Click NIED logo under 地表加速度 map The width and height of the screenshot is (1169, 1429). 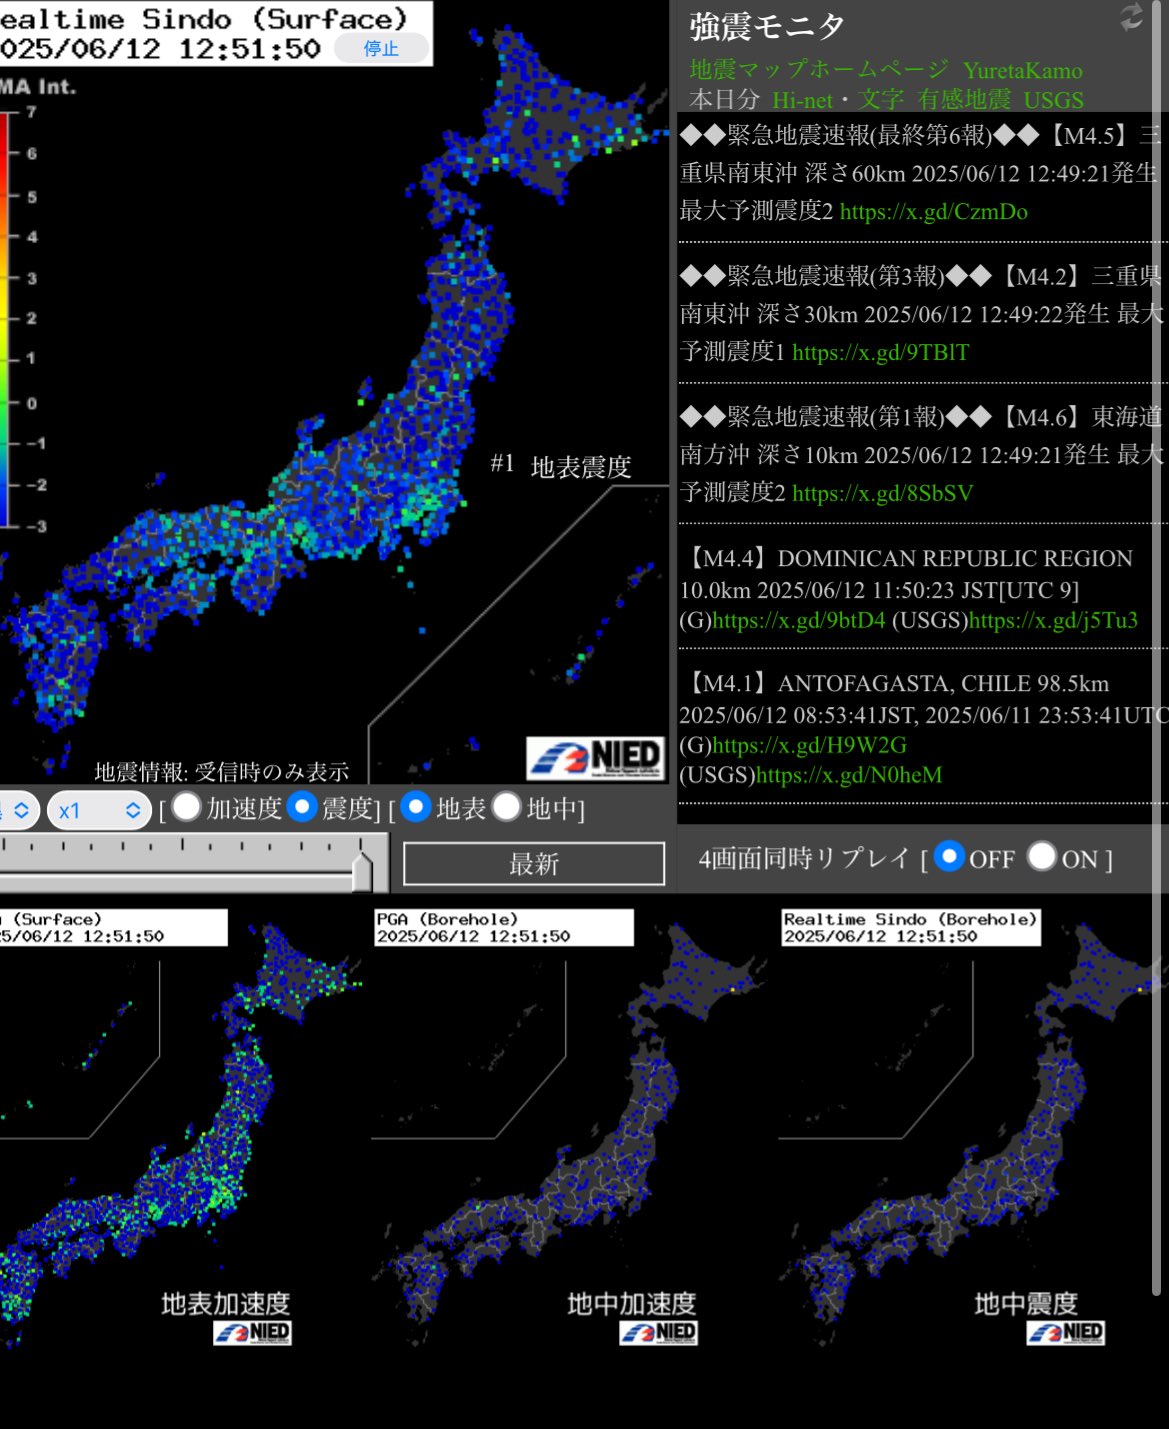click(x=252, y=1332)
